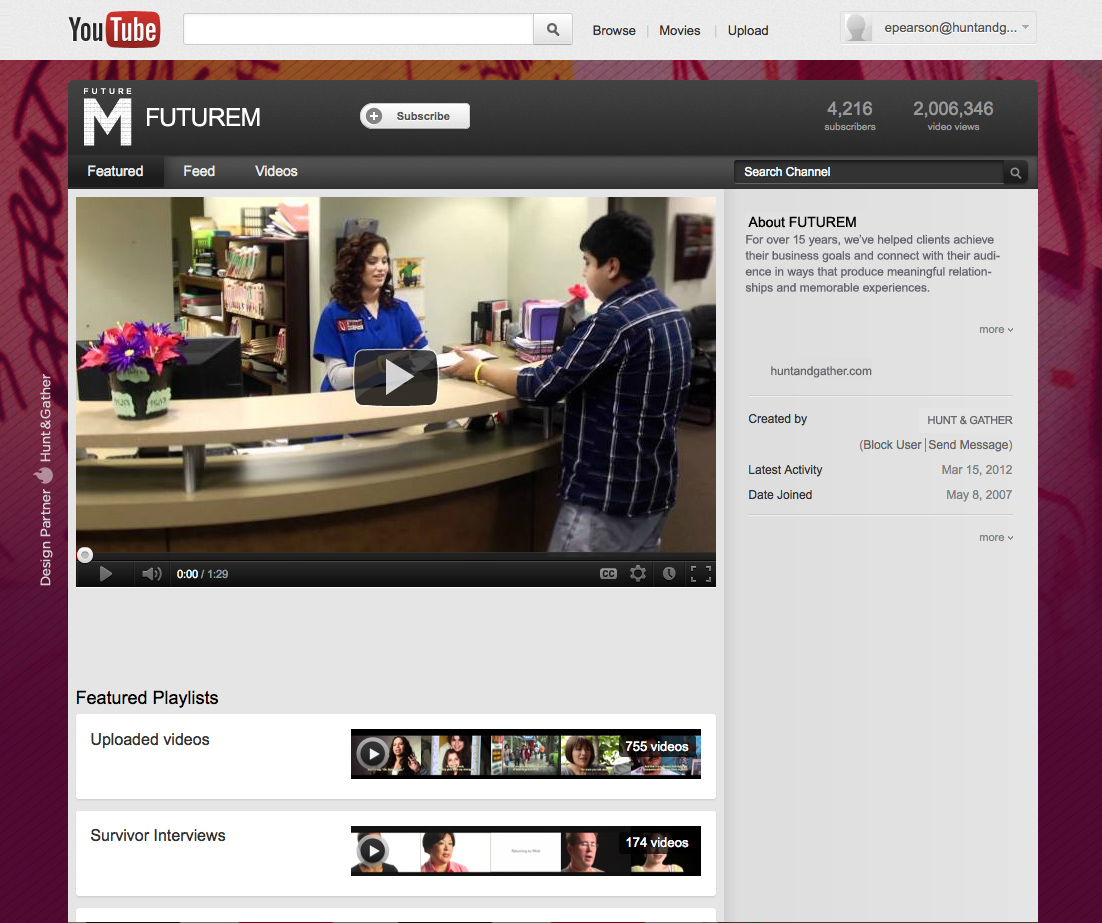This screenshot has width=1102, height=923.
Task: Enter fullscreen mode in player
Action: click(x=701, y=574)
